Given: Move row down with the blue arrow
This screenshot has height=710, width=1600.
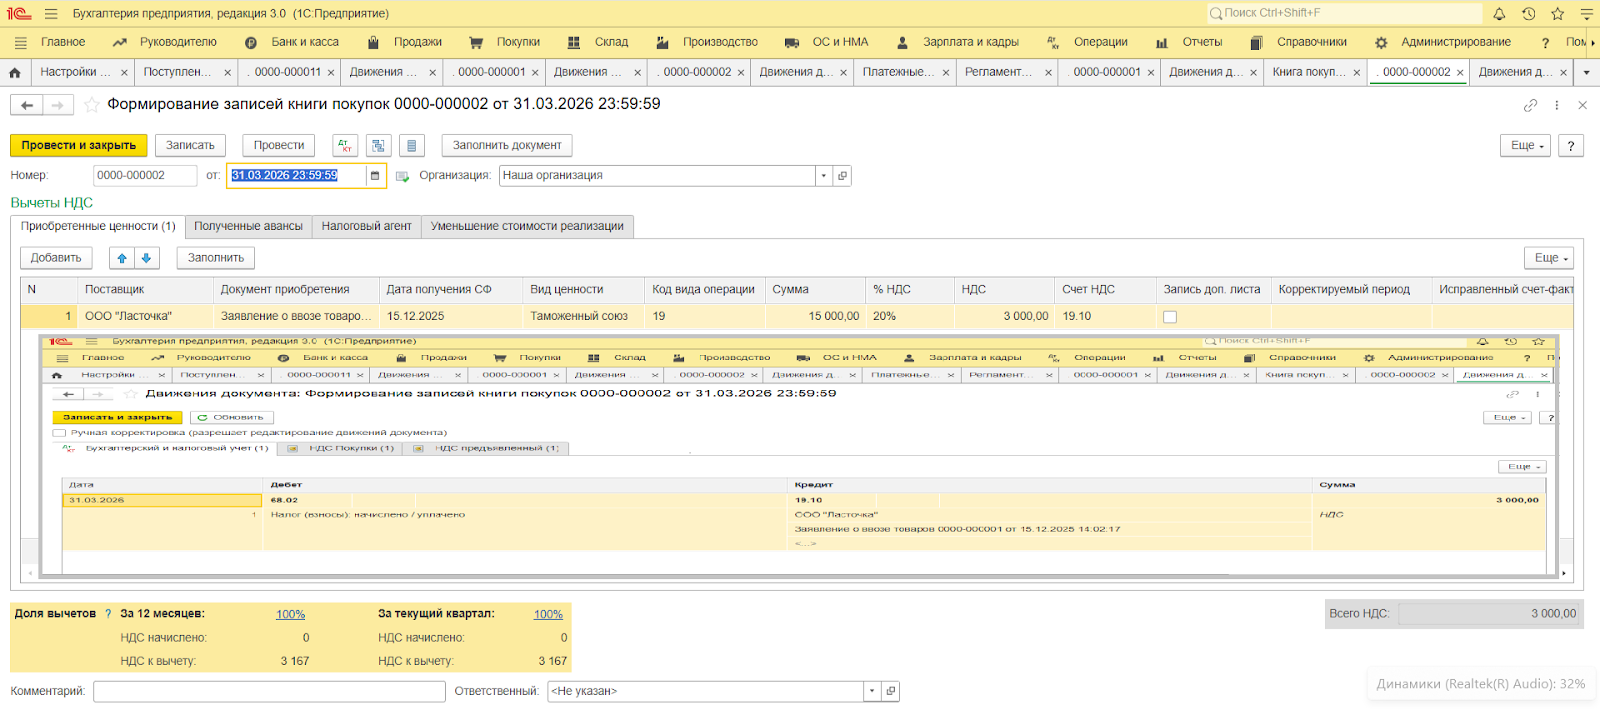Looking at the screenshot, I should [146, 258].
